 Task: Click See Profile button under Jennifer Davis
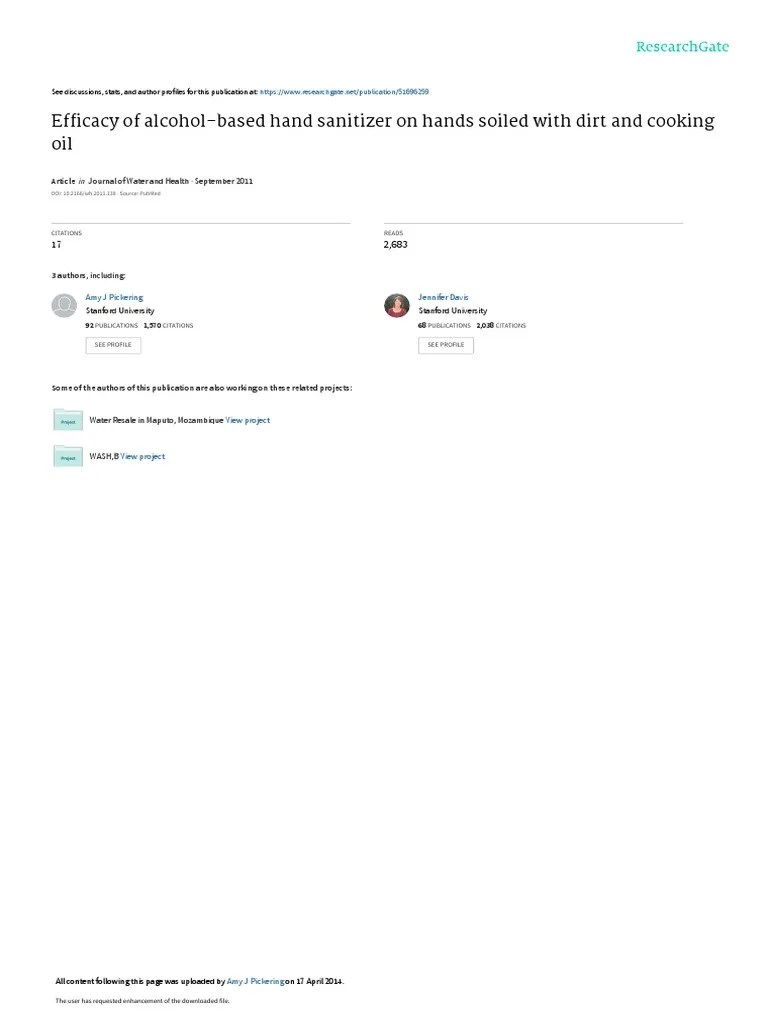(x=446, y=345)
